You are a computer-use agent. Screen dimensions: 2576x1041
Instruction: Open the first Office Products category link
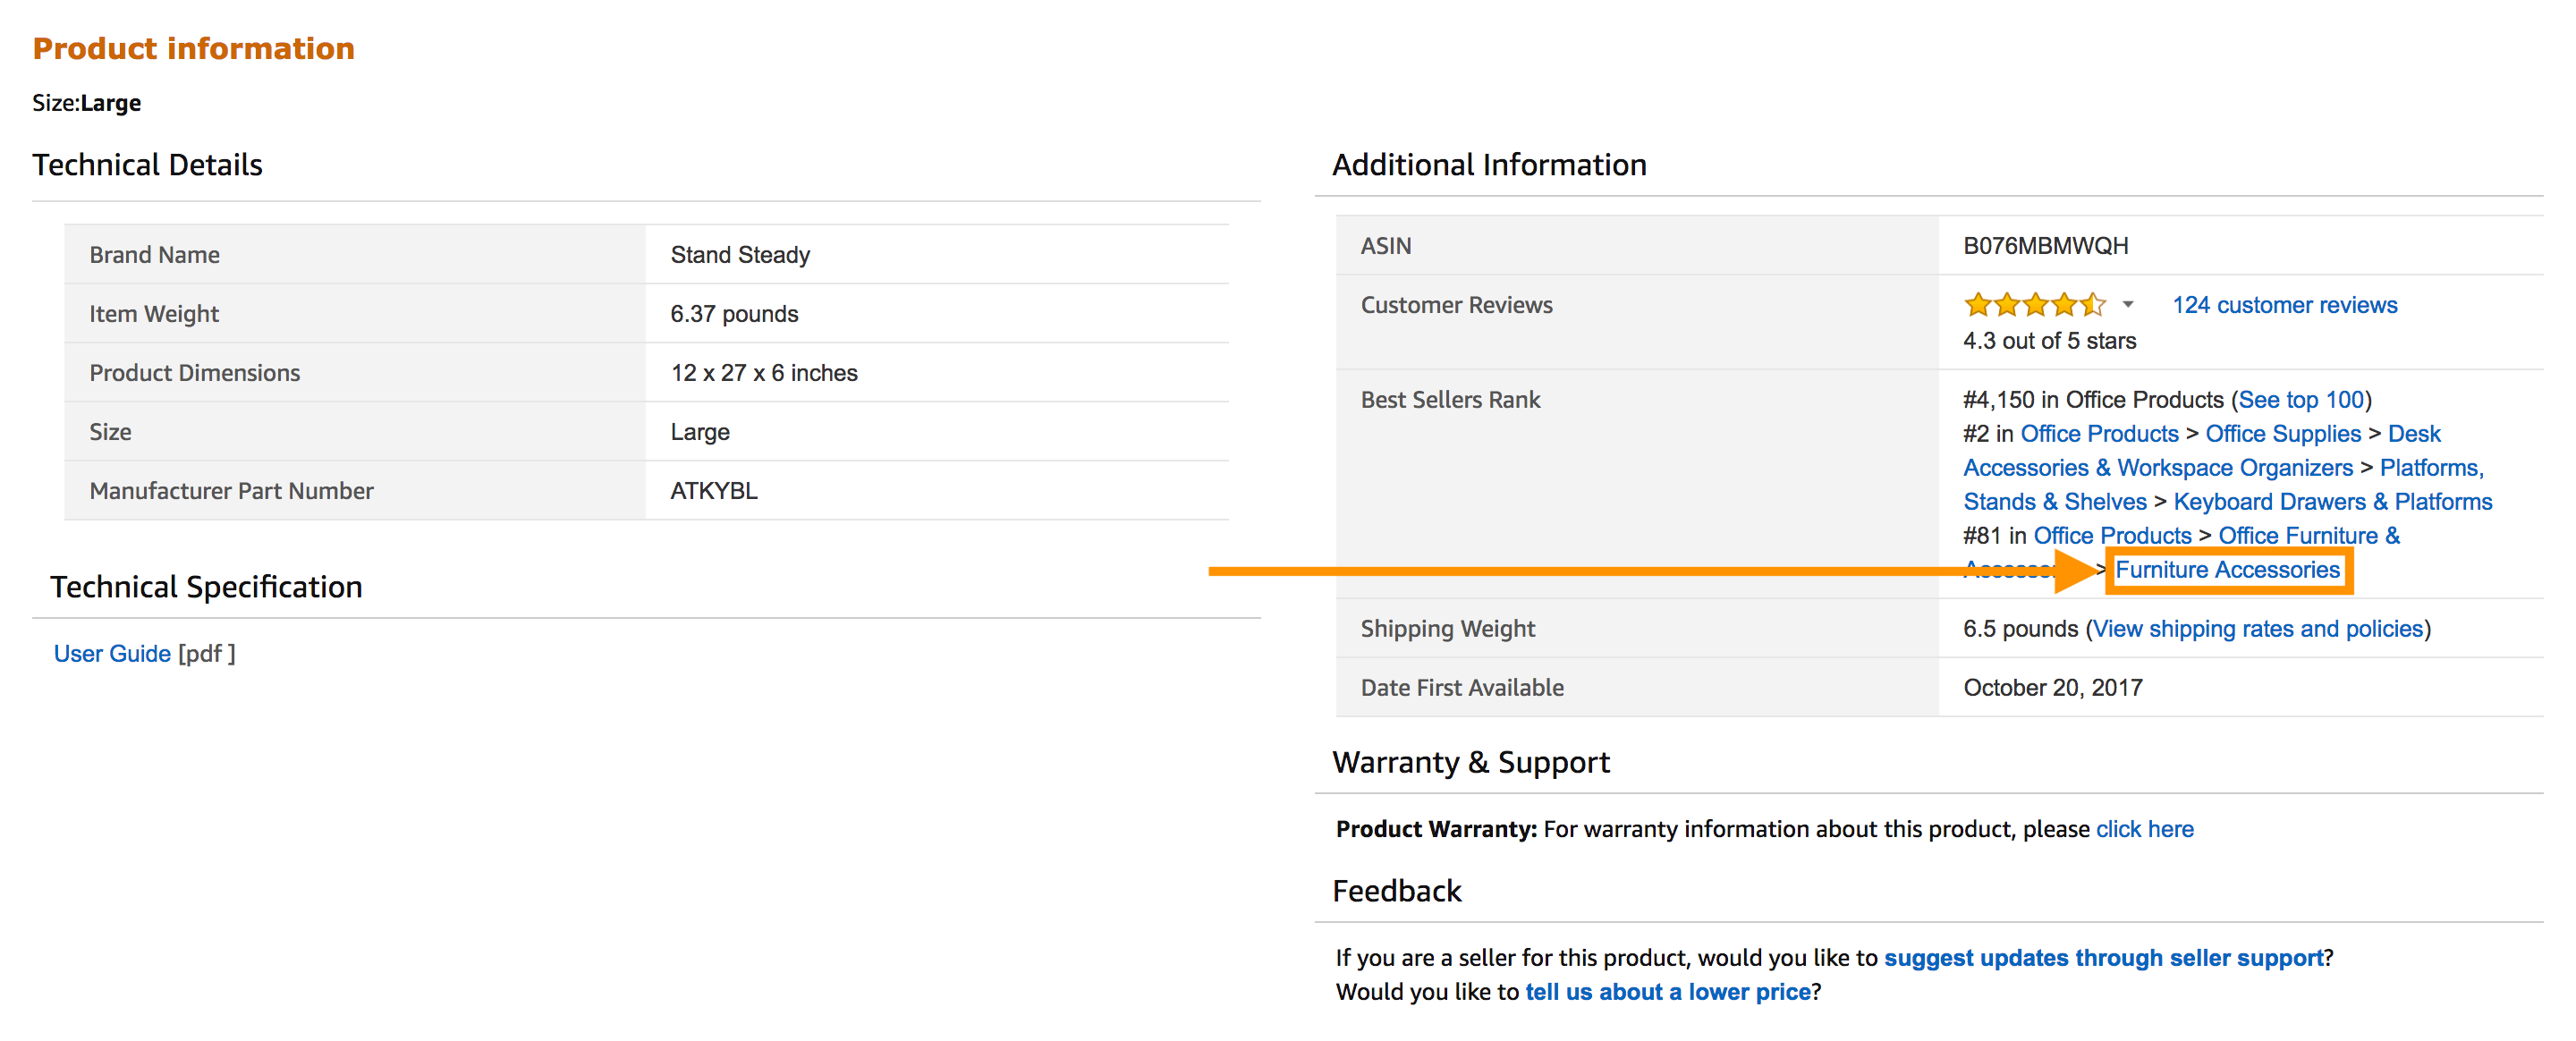2099,434
